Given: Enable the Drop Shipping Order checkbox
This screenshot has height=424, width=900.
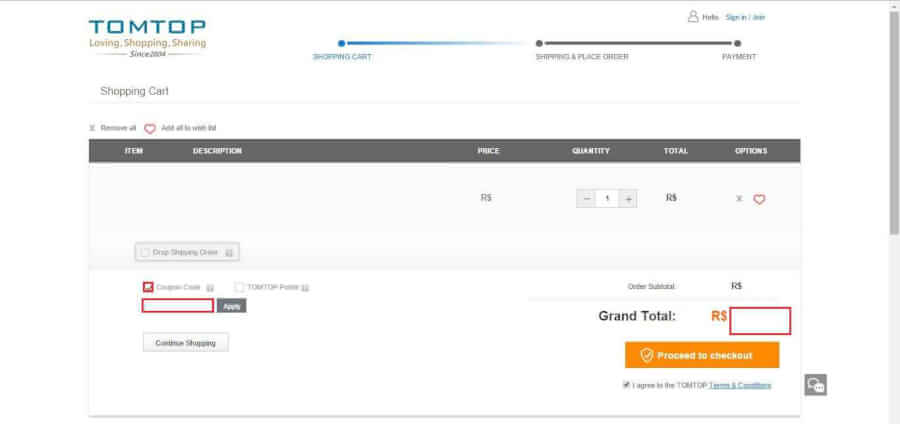Looking at the screenshot, I should click(x=146, y=253).
